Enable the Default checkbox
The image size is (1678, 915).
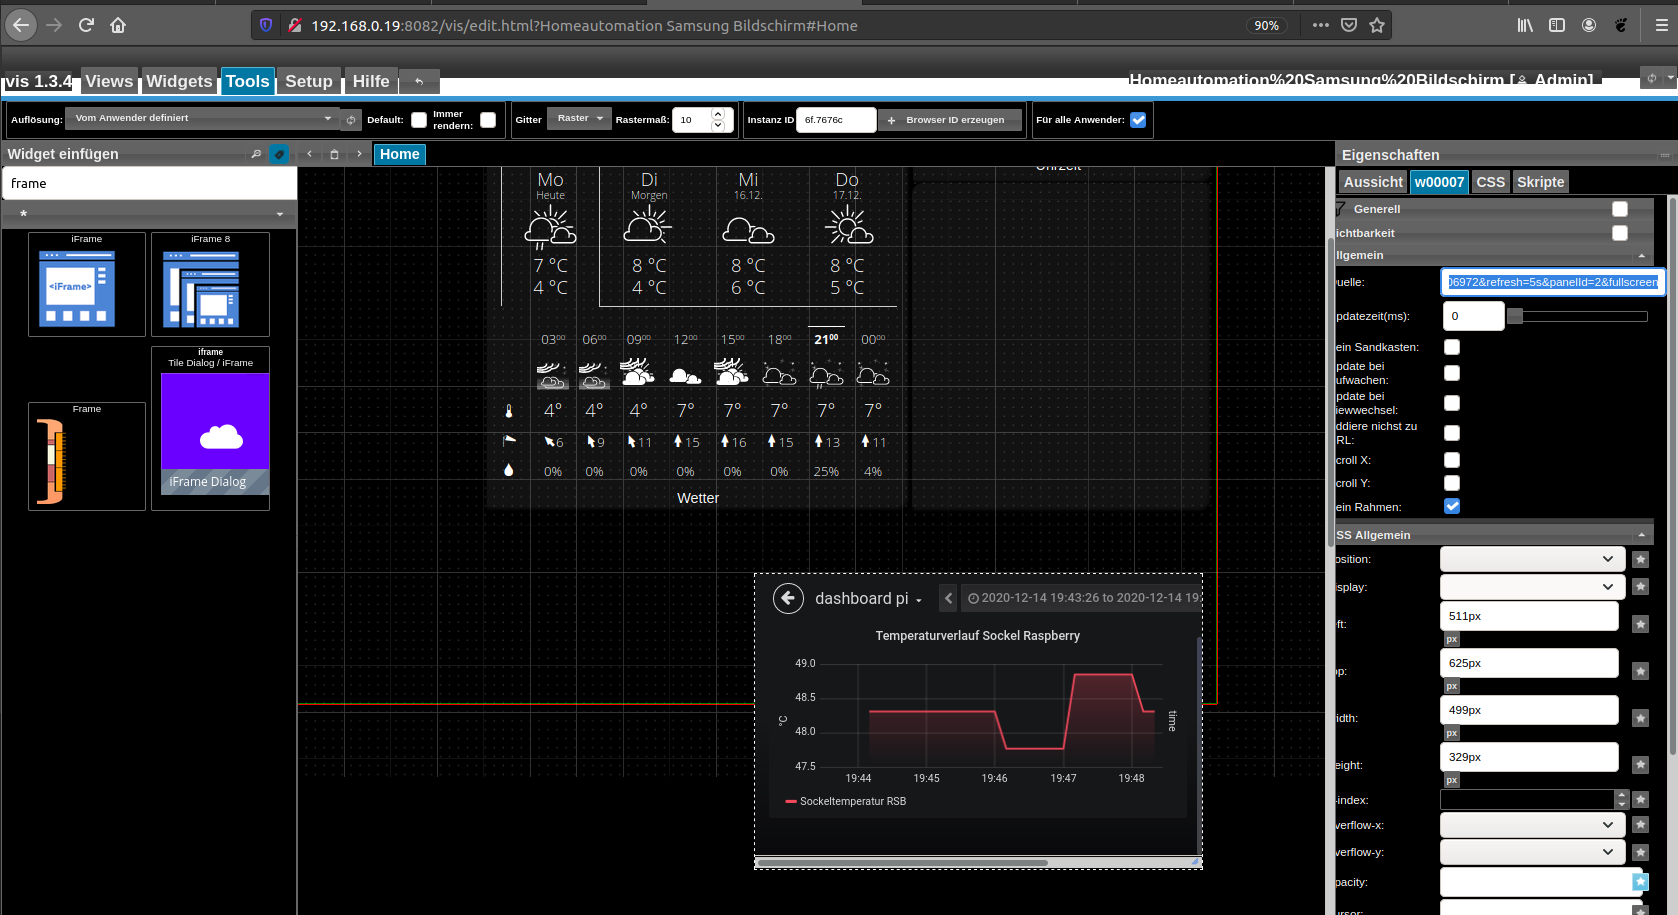point(419,120)
